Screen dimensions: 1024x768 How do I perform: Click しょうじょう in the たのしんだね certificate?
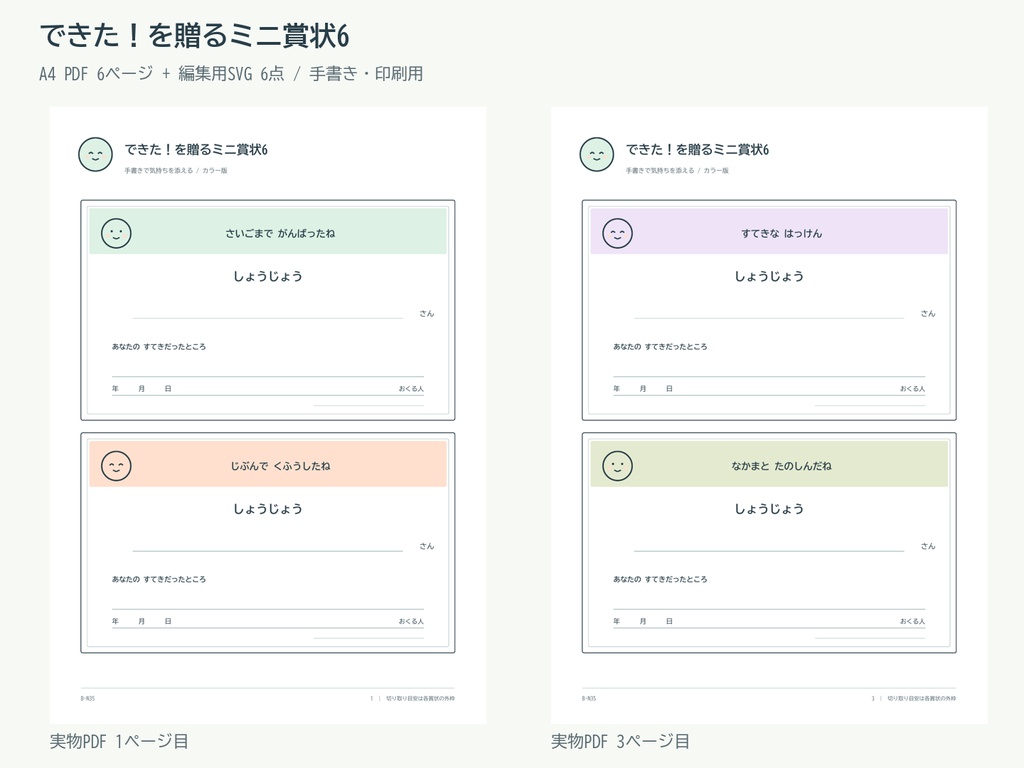[769, 509]
